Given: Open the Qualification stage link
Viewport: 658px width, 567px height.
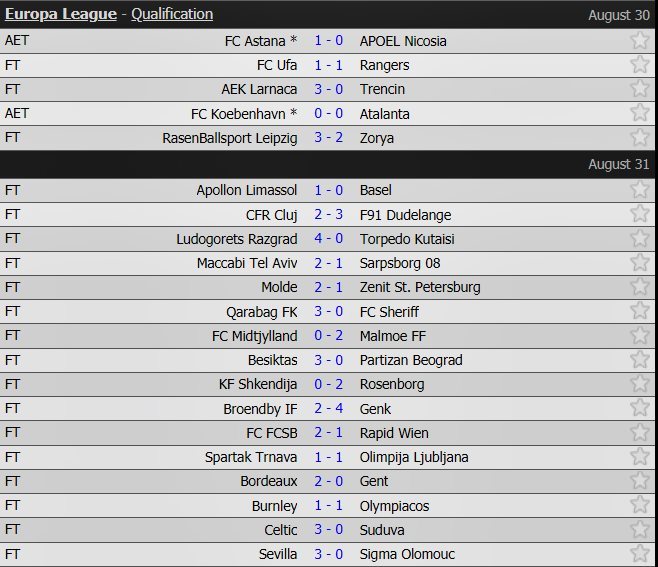Looking at the screenshot, I should pyautogui.click(x=172, y=14).
